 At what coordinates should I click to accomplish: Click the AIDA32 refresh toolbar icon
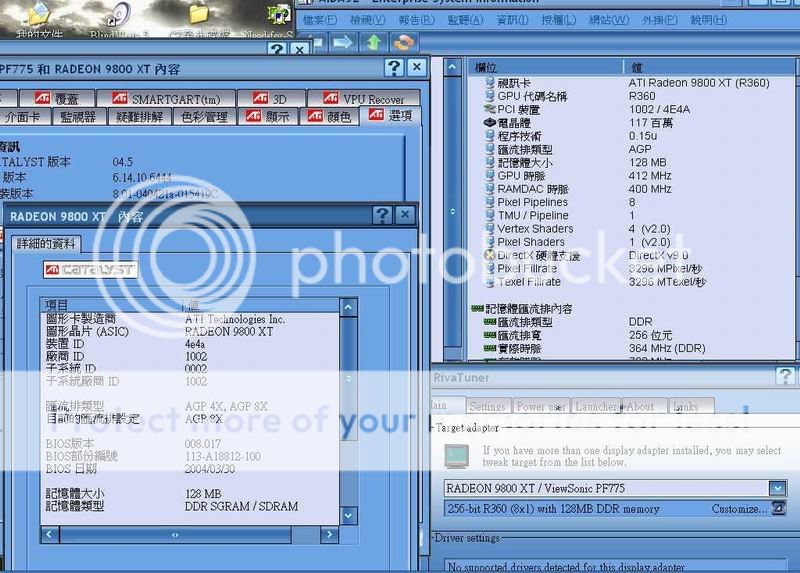pos(404,42)
